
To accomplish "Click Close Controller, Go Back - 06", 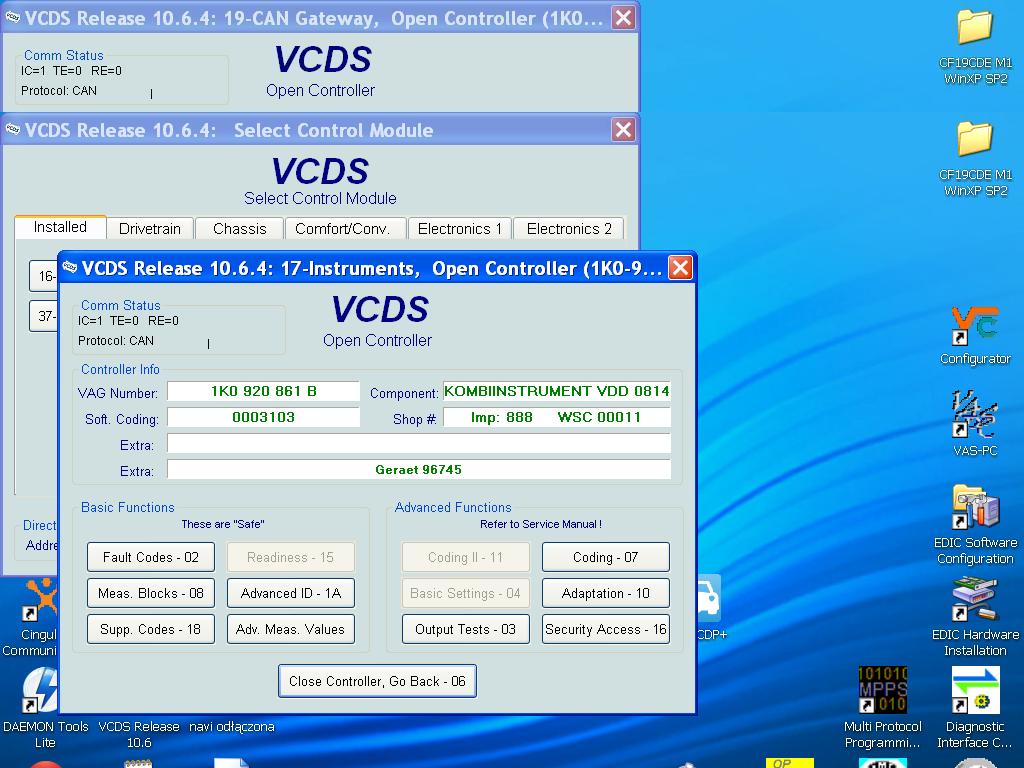I will (377, 681).
